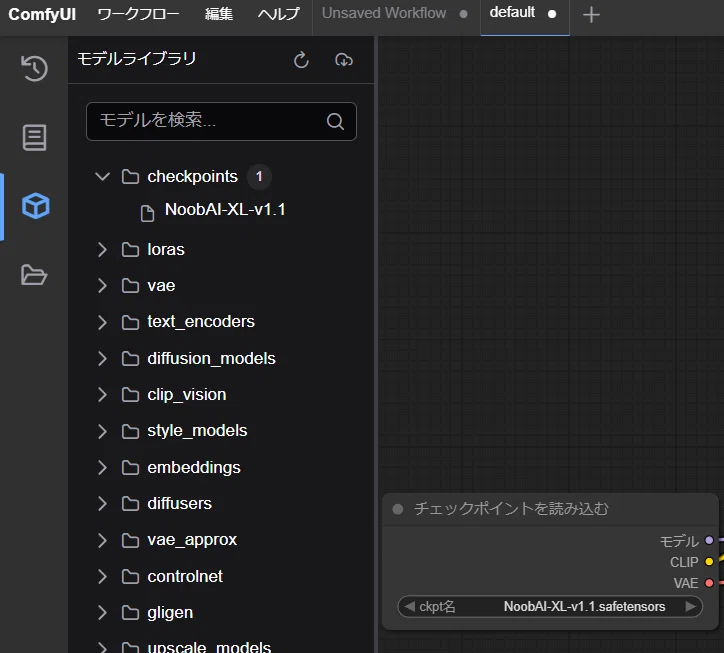Click the file icon beside NoobAI-XL-v1.1
Screen dimensions: 724x653
[147, 213]
